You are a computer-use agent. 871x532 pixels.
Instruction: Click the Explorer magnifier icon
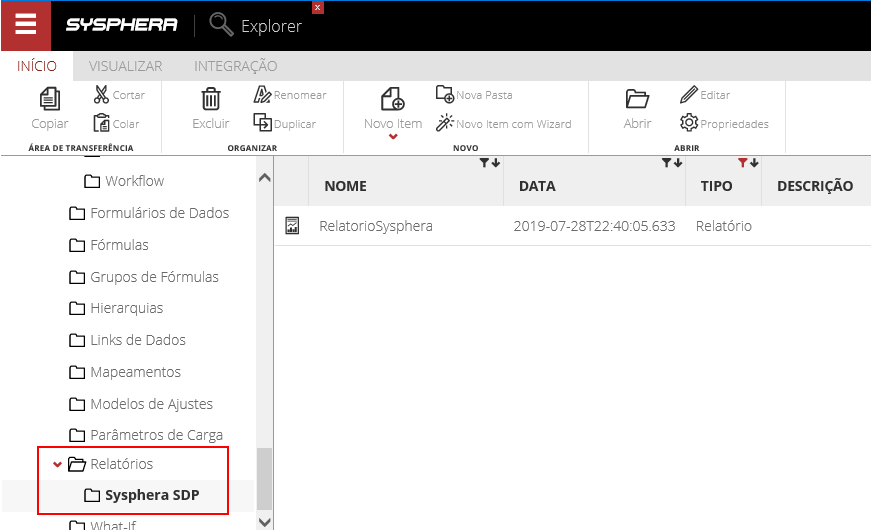click(221, 25)
